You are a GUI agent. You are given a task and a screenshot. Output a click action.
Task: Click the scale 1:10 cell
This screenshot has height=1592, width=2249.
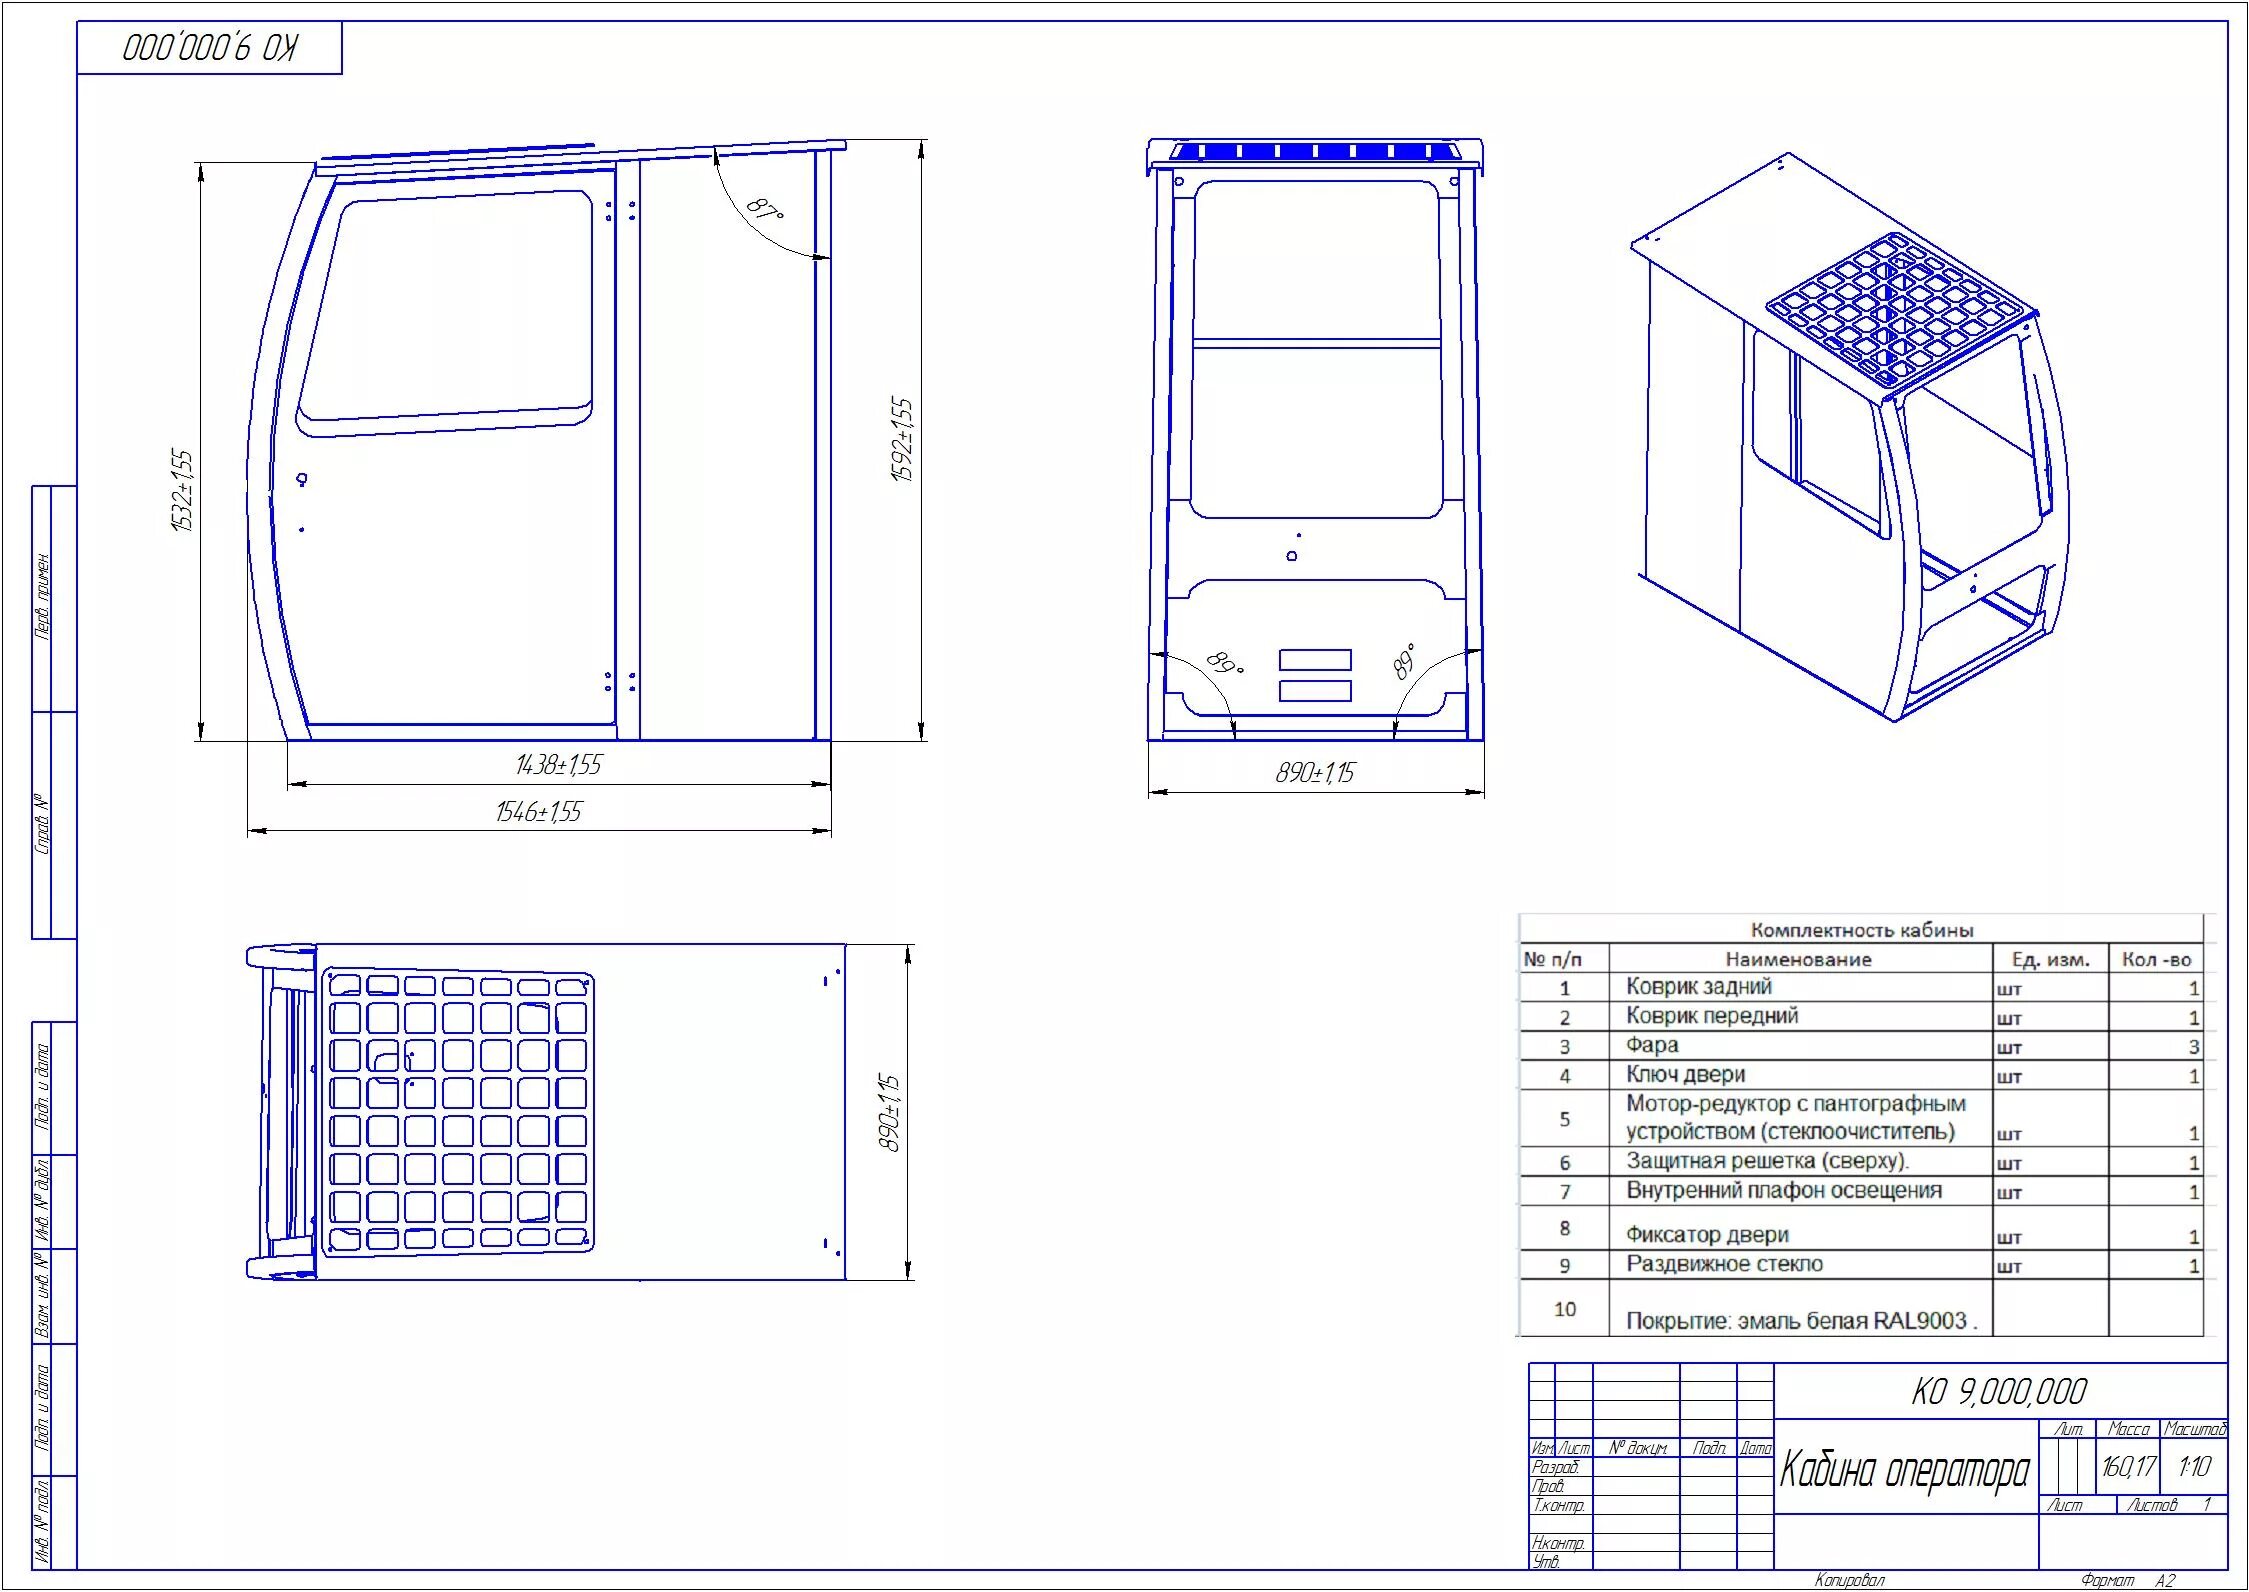(x=2194, y=1467)
